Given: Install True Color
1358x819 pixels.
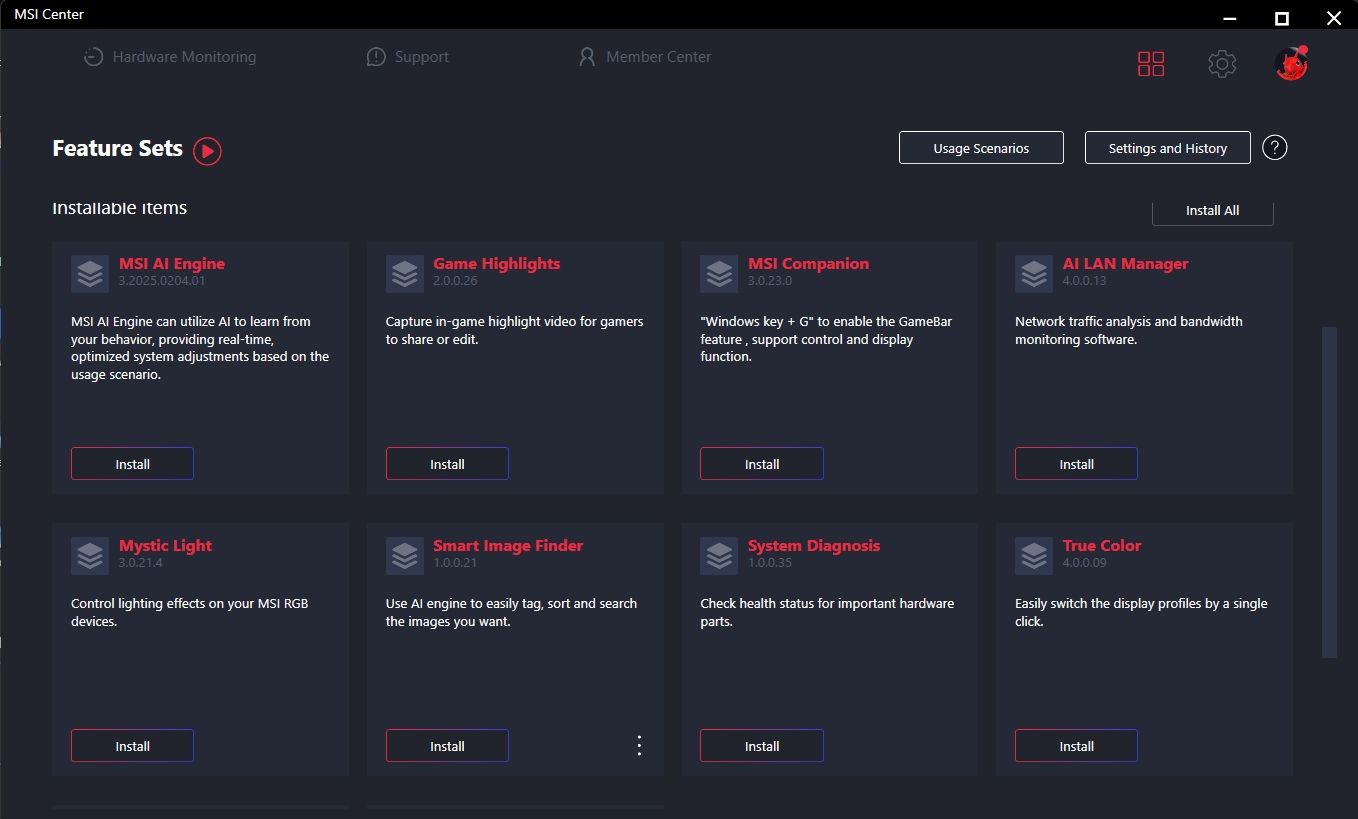Looking at the screenshot, I should [x=1076, y=746].
